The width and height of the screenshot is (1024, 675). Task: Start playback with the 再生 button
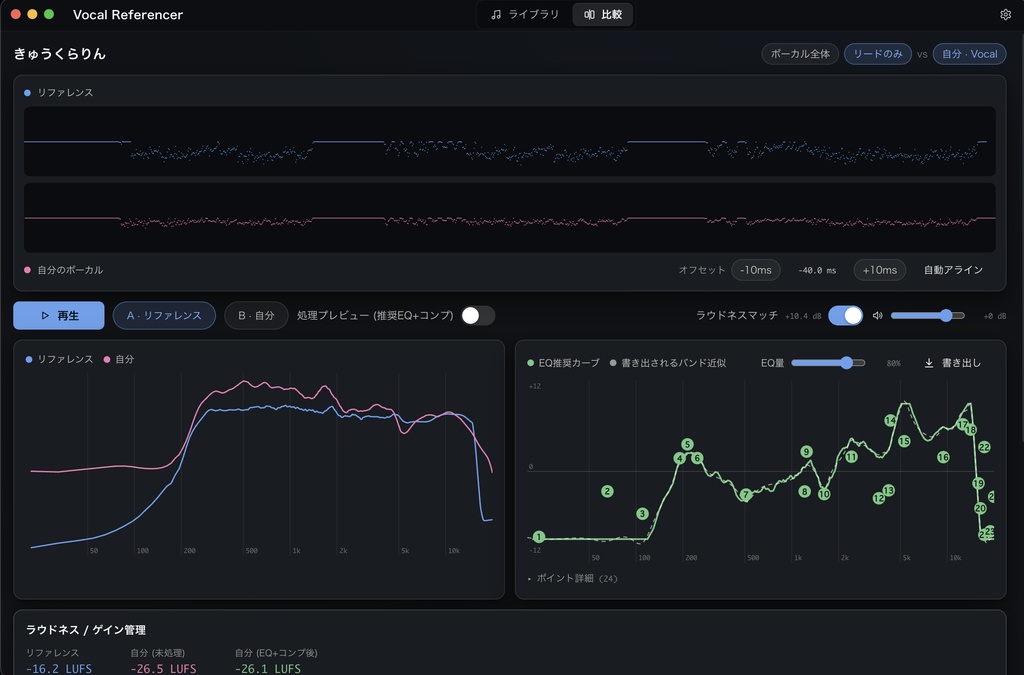(x=59, y=316)
